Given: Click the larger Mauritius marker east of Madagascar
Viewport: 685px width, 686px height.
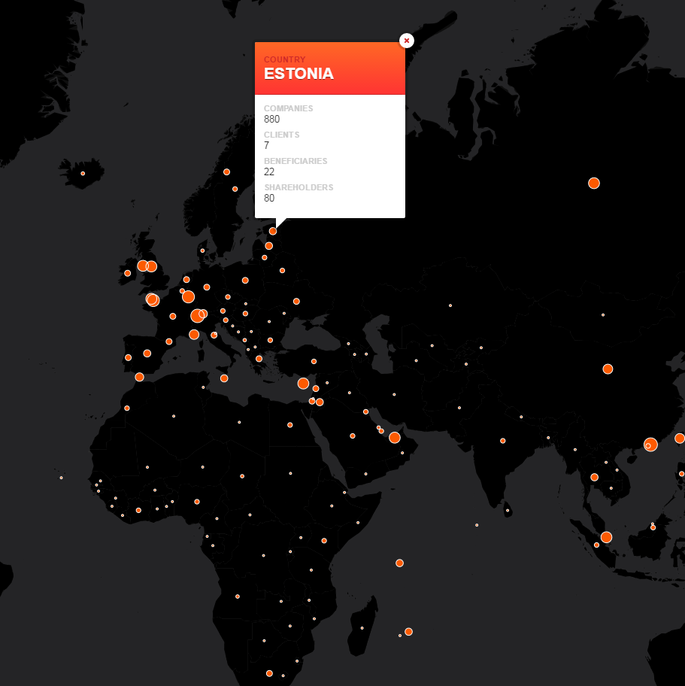Looking at the screenshot, I should point(409,632).
